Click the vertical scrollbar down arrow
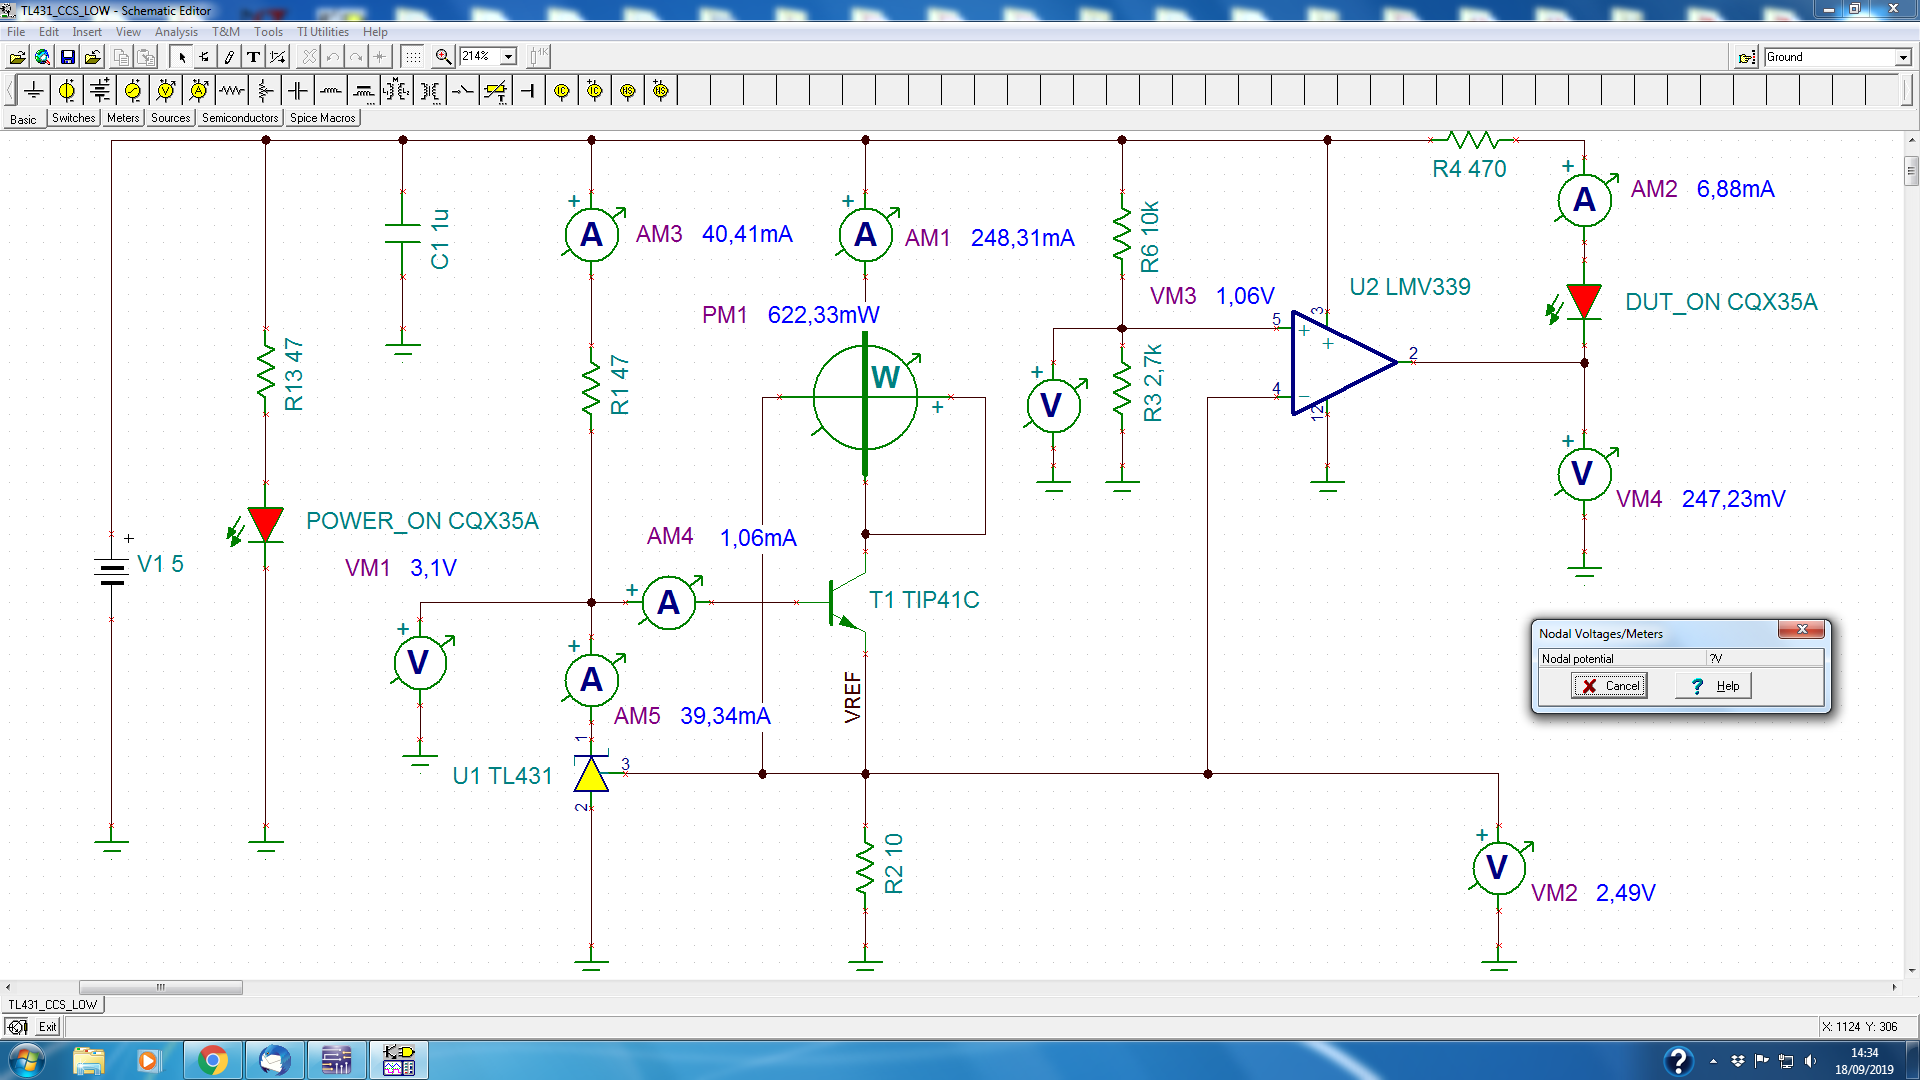 (x=1912, y=970)
